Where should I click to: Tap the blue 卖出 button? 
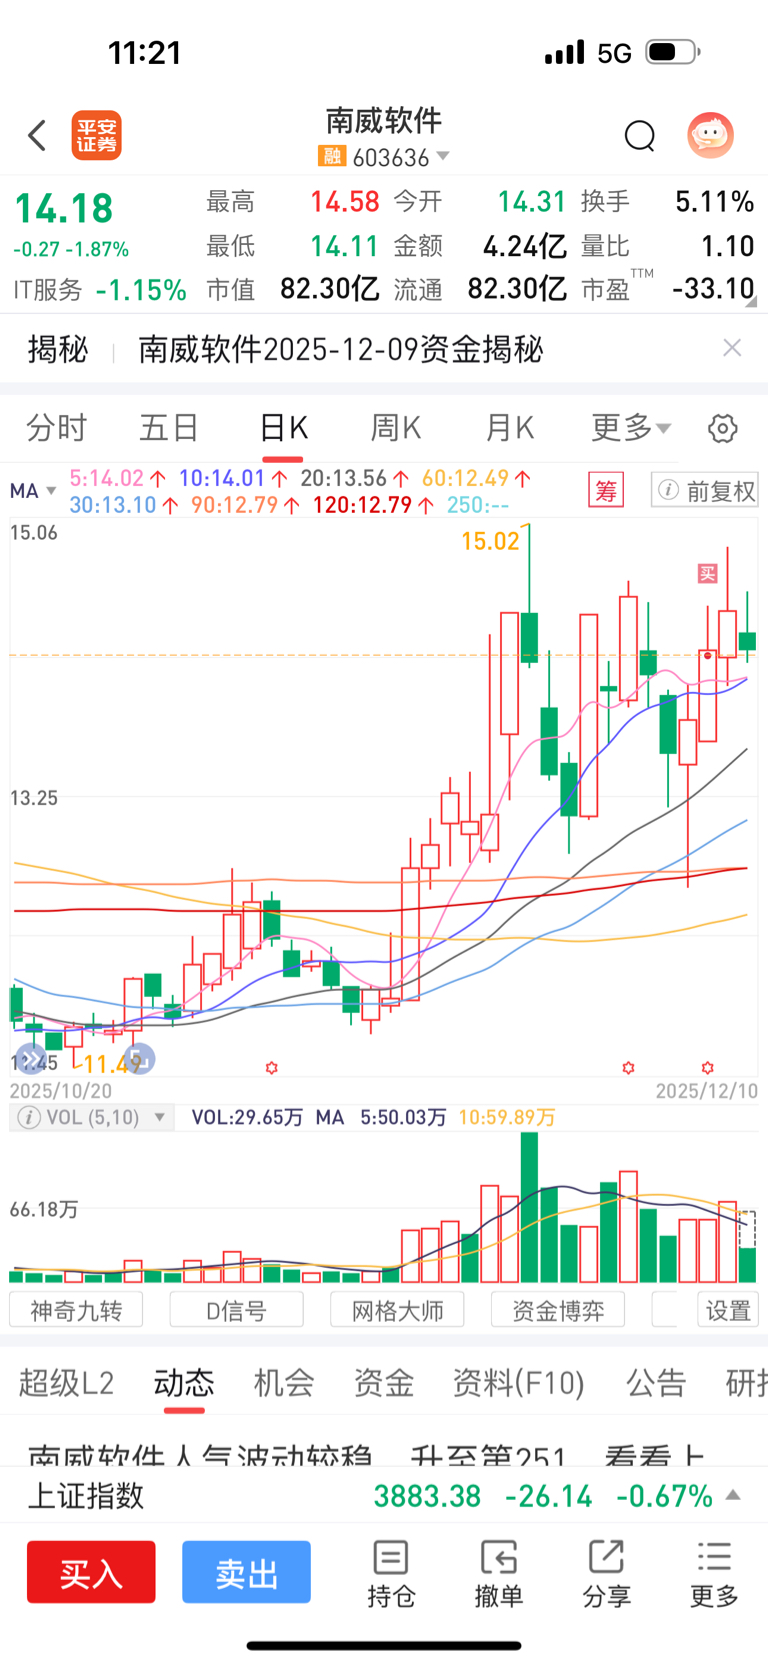(246, 1572)
